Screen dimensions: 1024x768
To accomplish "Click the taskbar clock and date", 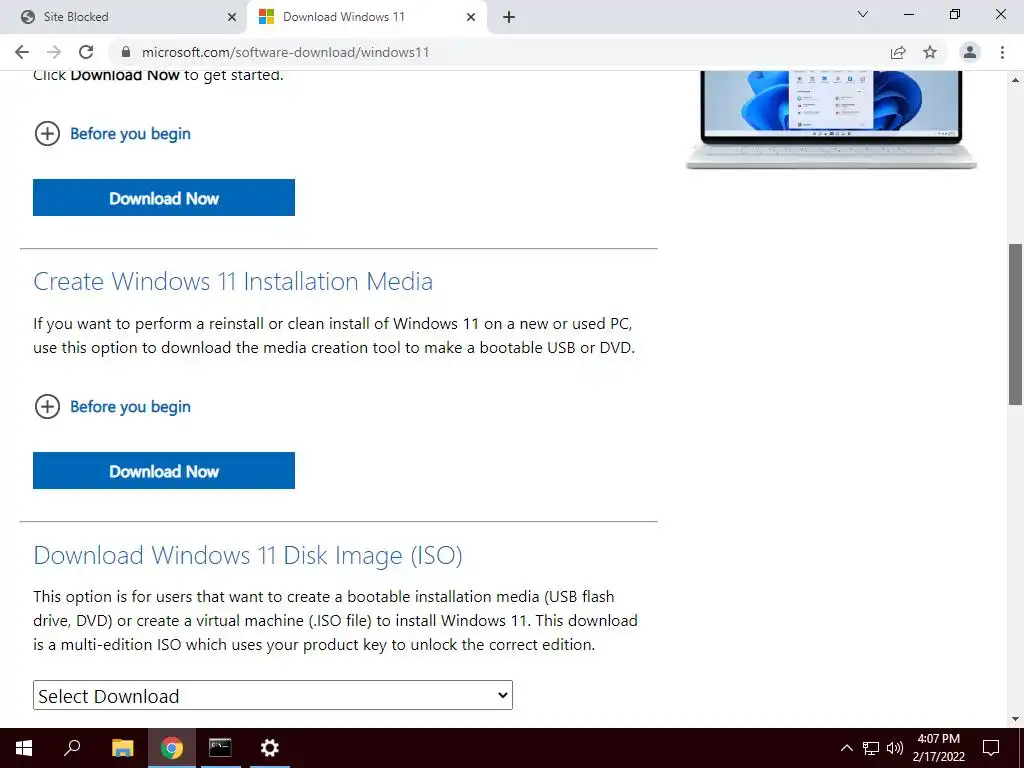I will (x=938, y=748).
